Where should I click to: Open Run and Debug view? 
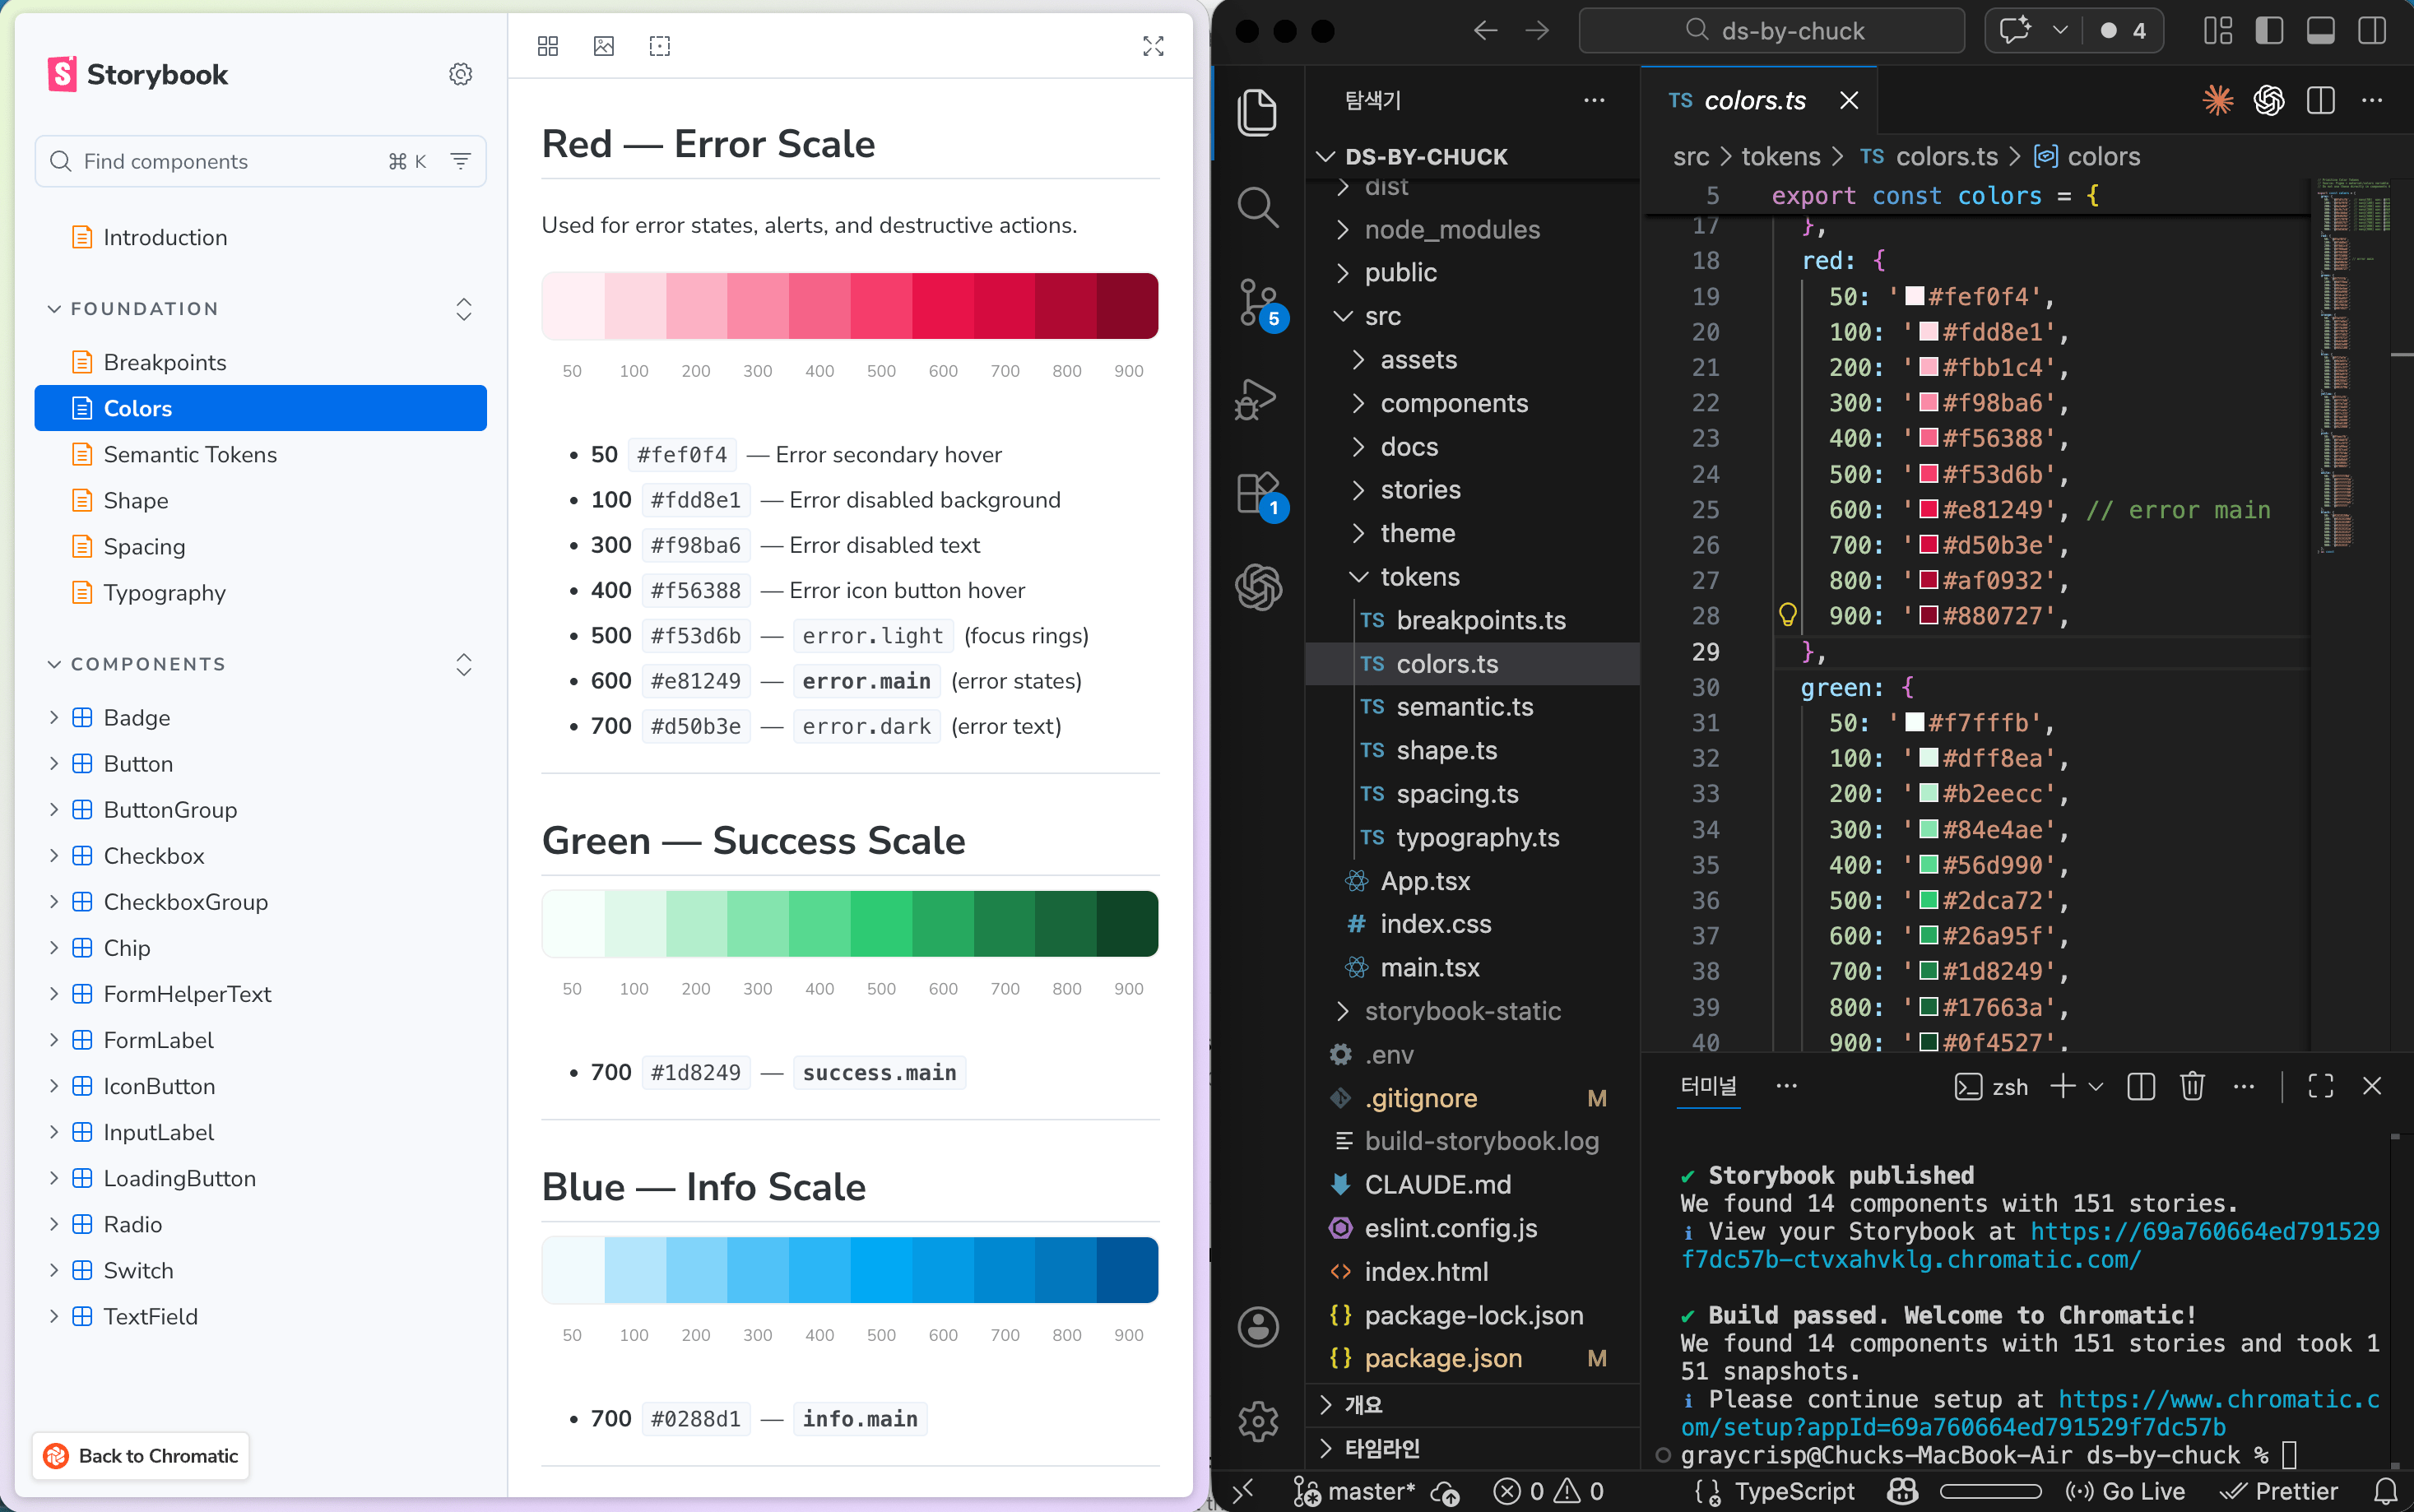[x=1257, y=399]
